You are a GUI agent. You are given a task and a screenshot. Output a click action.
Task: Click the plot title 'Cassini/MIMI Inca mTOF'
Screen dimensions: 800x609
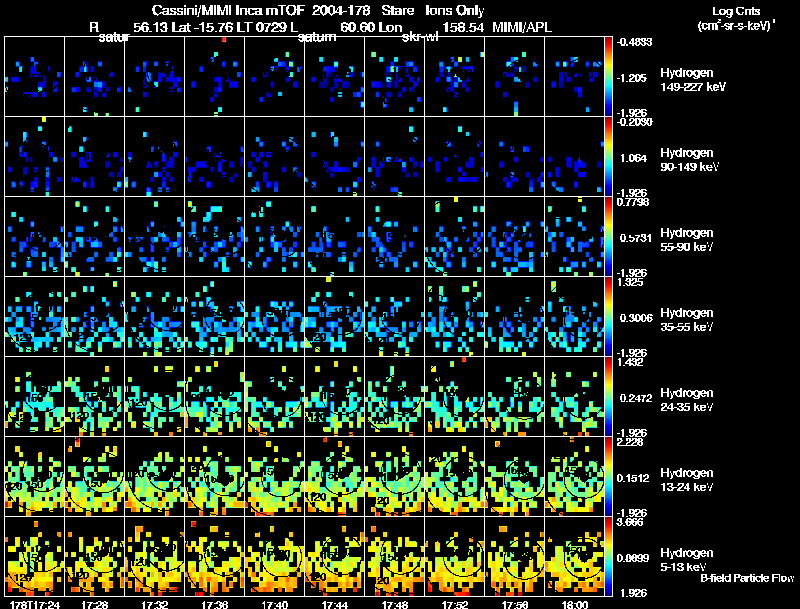(228, 10)
